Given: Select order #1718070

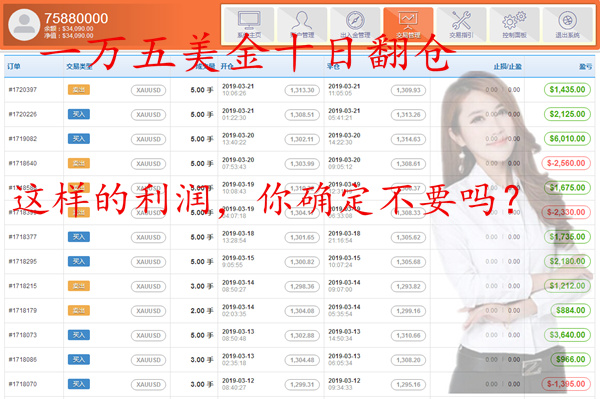Looking at the screenshot, I should 23,384.
